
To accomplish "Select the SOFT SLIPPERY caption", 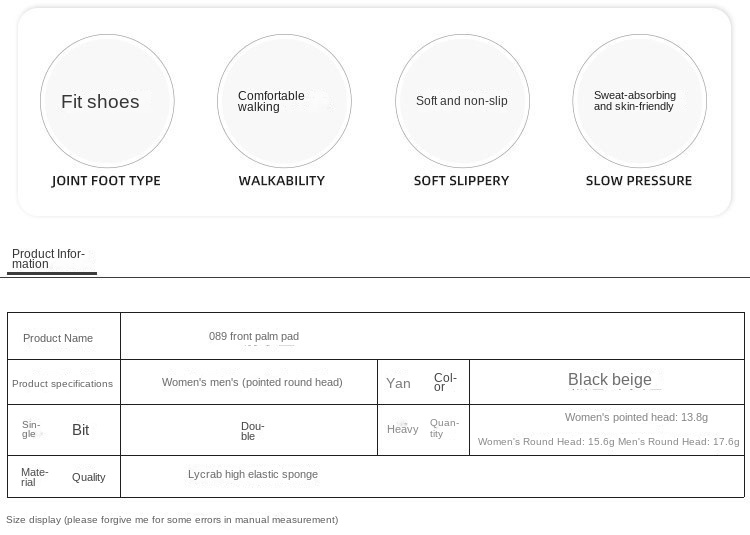I will (461, 181).
